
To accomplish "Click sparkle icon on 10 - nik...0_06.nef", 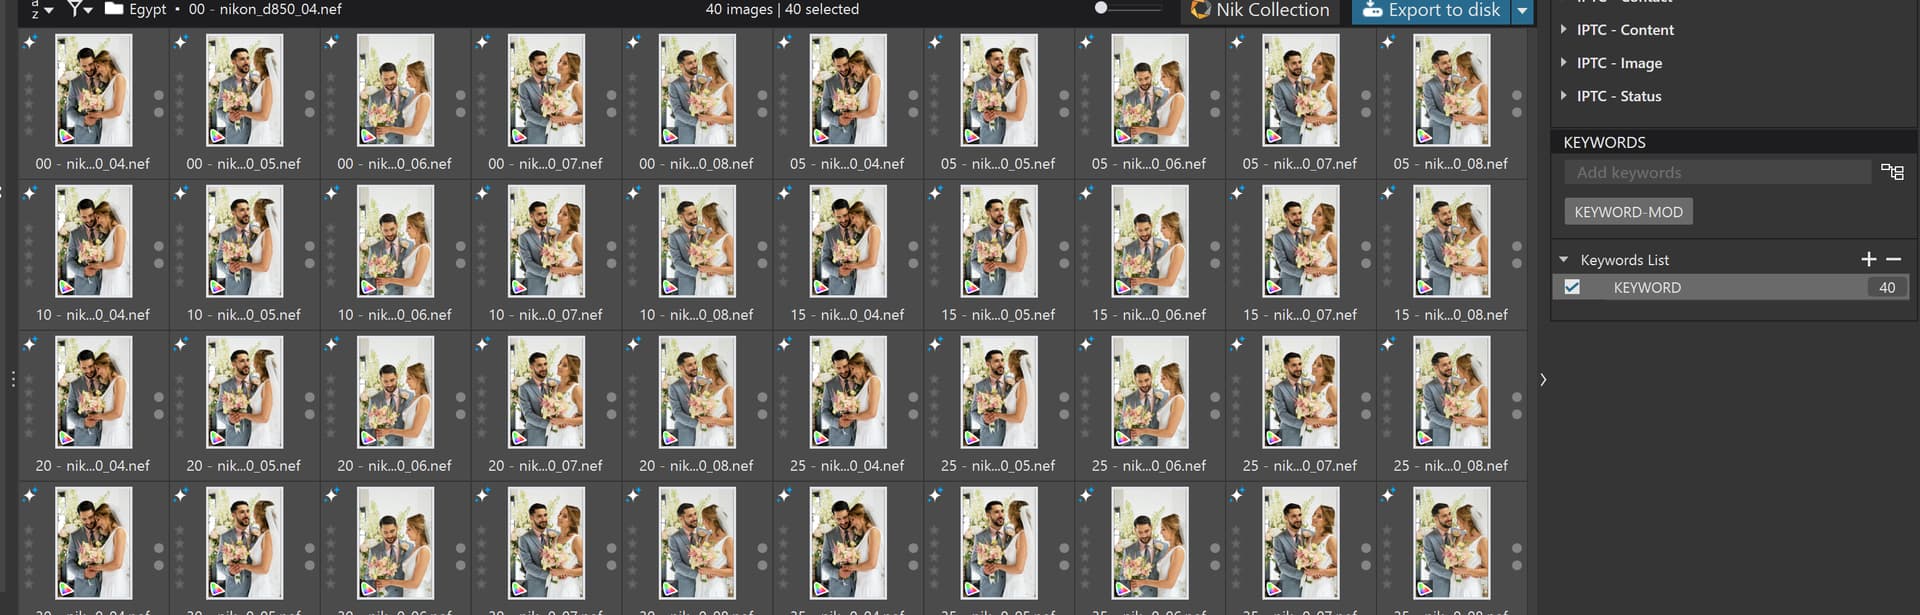I will pyautogui.click(x=332, y=193).
